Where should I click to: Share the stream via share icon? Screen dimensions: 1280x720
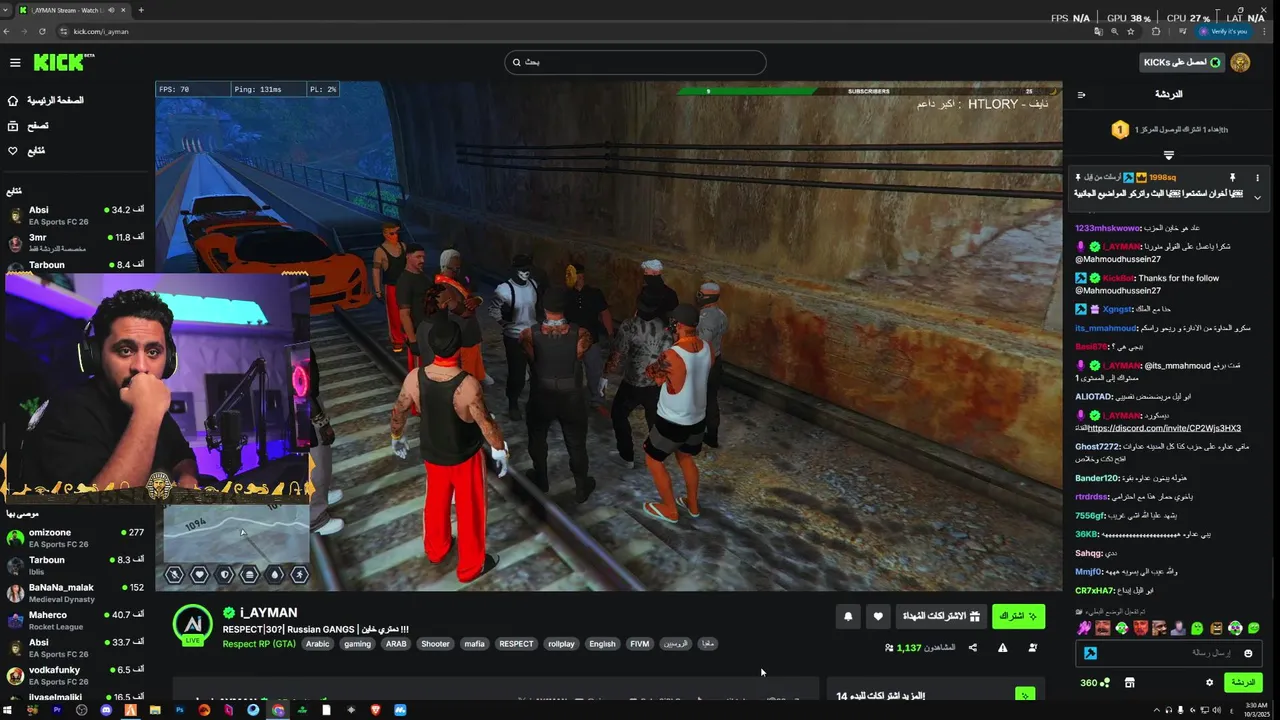(x=972, y=648)
